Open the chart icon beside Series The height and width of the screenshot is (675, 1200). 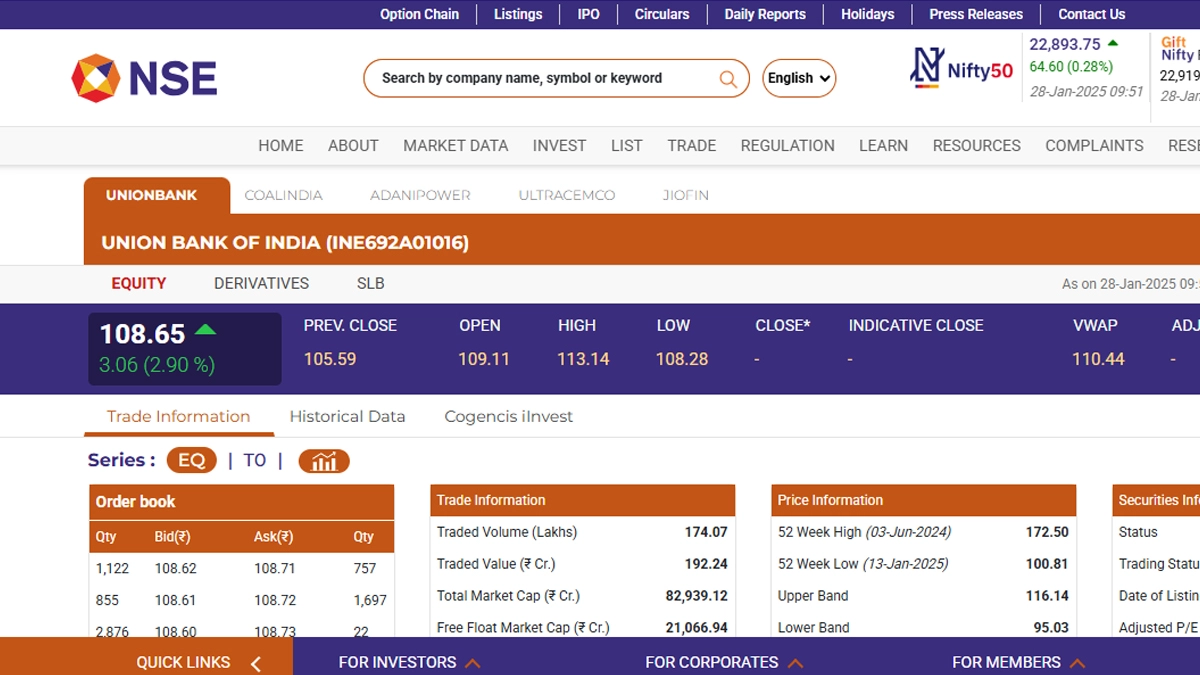pyautogui.click(x=323, y=461)
